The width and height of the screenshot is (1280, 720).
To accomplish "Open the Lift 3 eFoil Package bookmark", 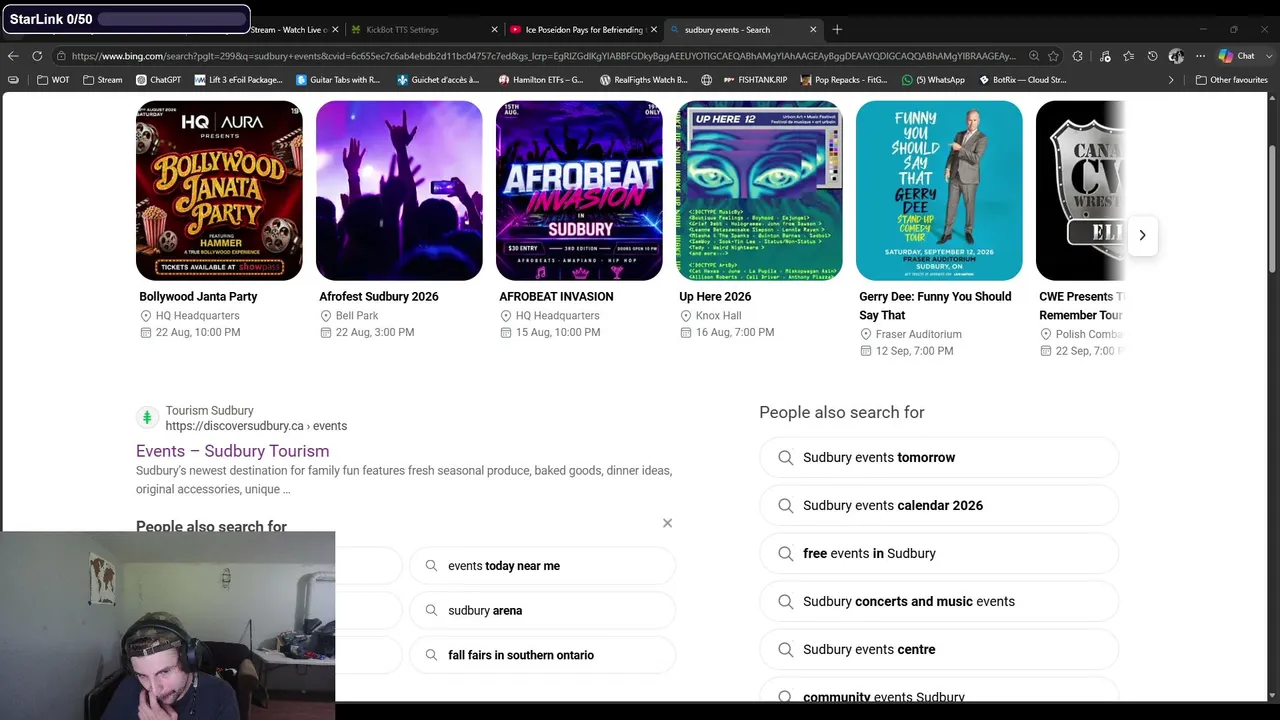I will point(239,80).
